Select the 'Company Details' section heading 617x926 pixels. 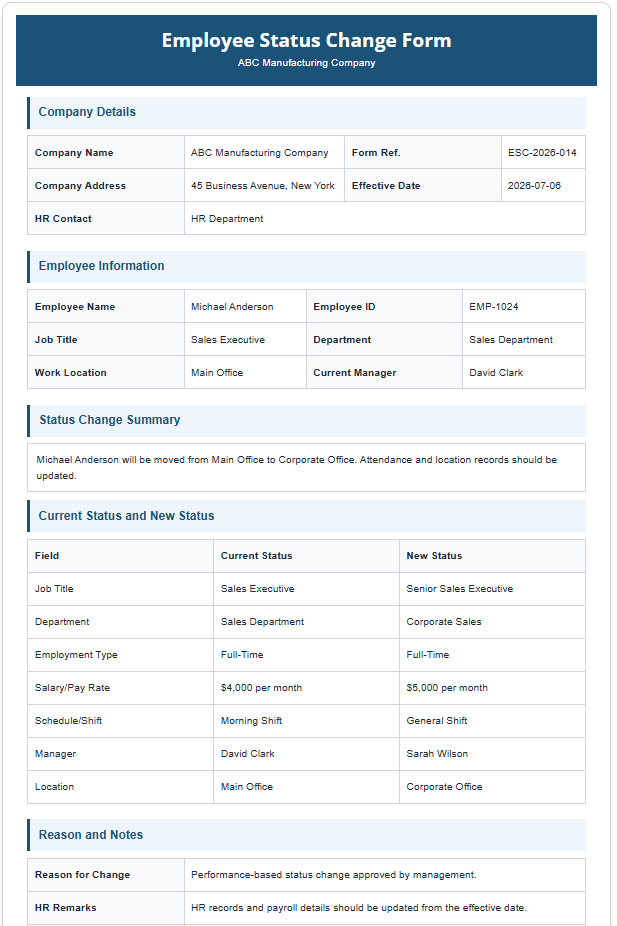coord(87,112)
